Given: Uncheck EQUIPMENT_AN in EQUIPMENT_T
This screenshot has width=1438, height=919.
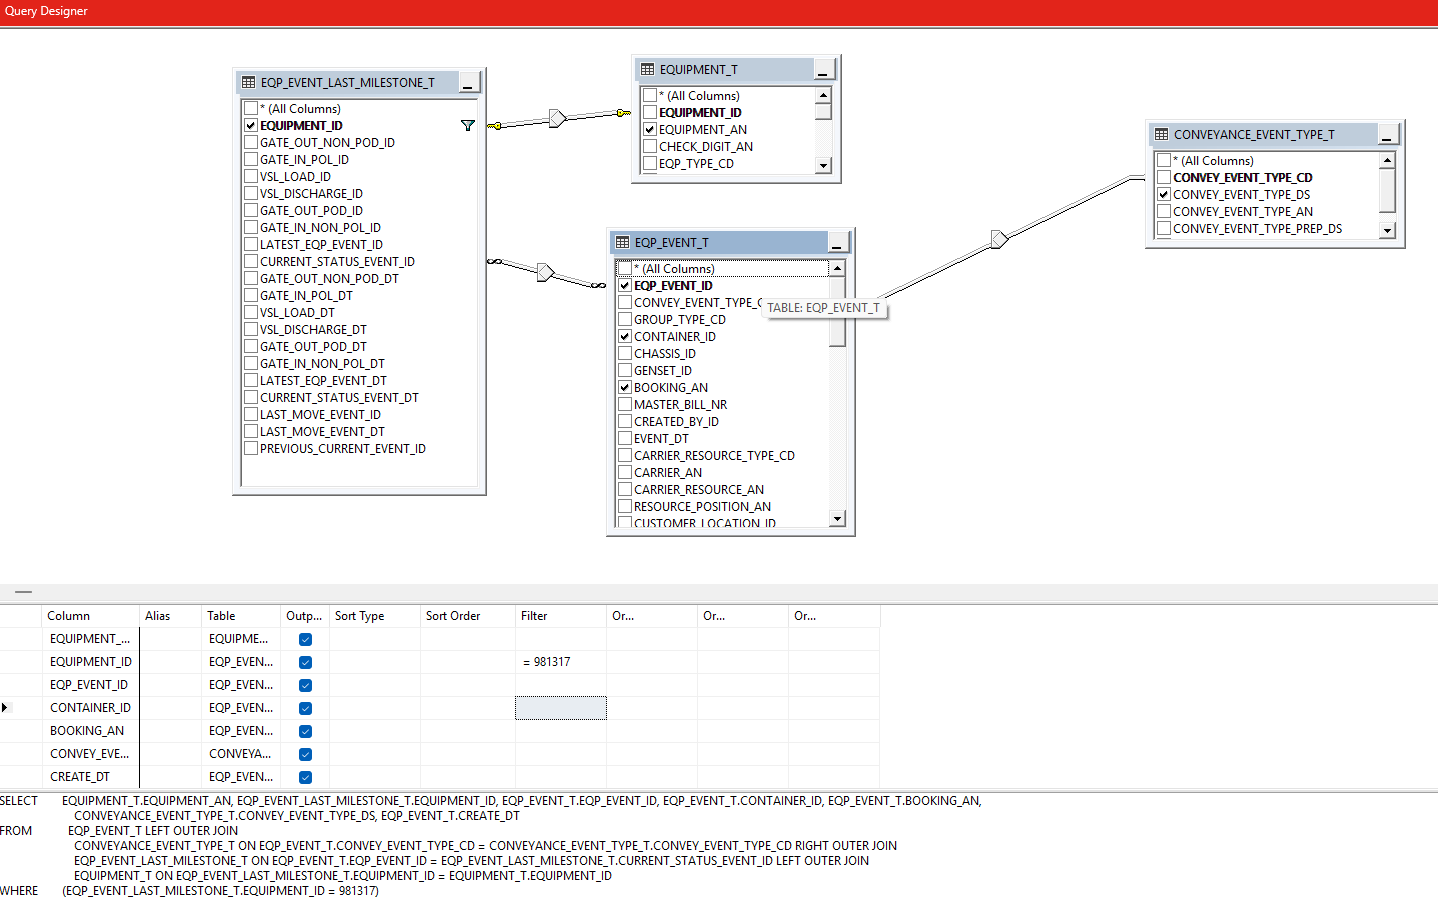Looking at the screenshot, I should 650,130.
